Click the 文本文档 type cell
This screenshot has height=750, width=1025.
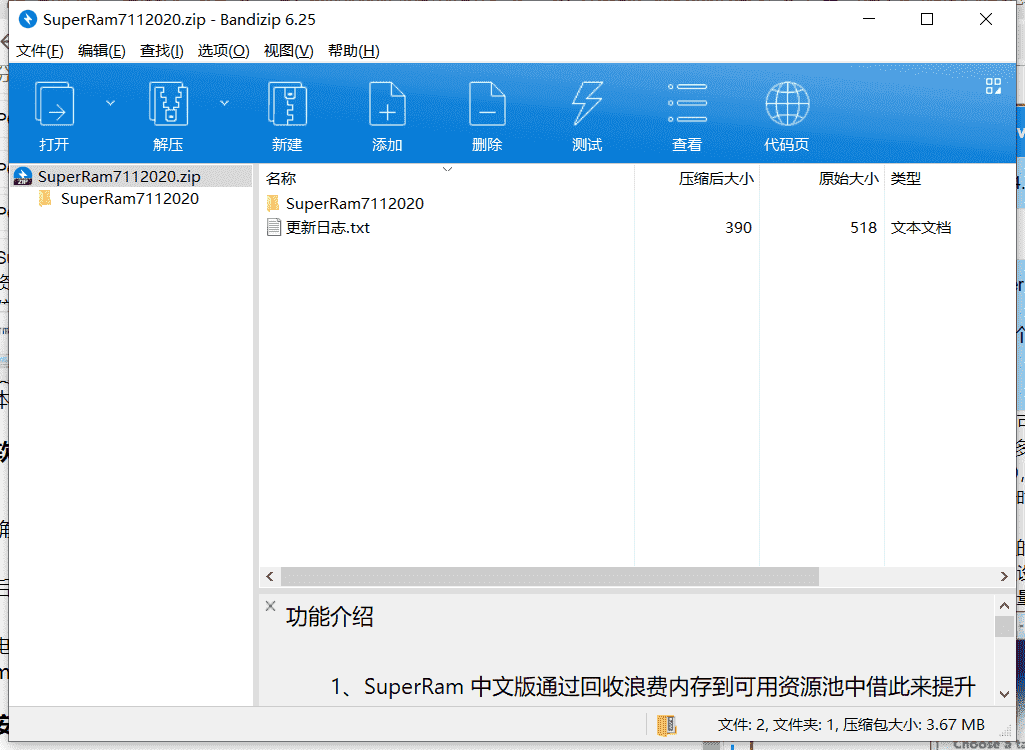(x=920, y=228)
